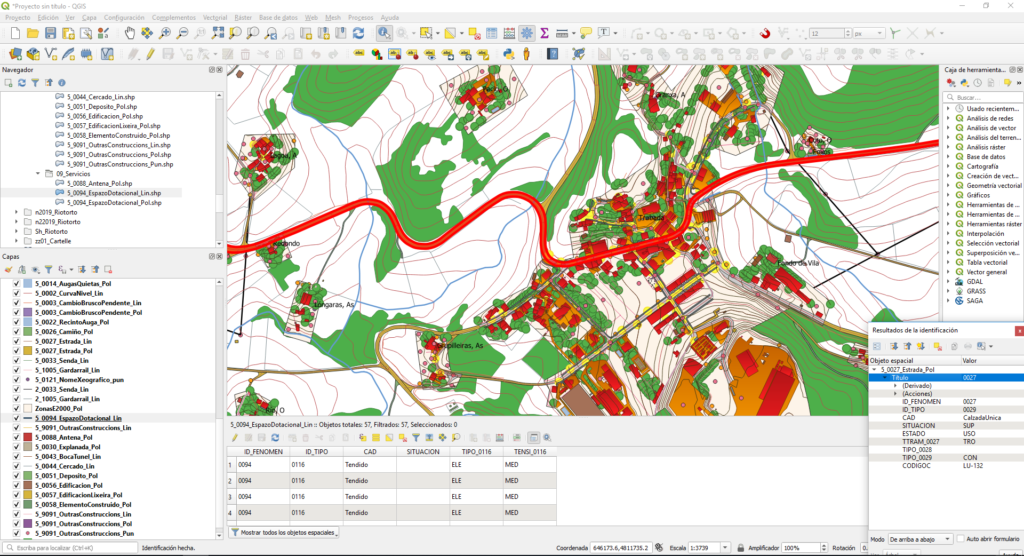Image resolution: width=1024 pixels, height=556 pixels.
Task: Click zoom map to selected rows icon
Action: pyautogui.click(x=456, y=438)
